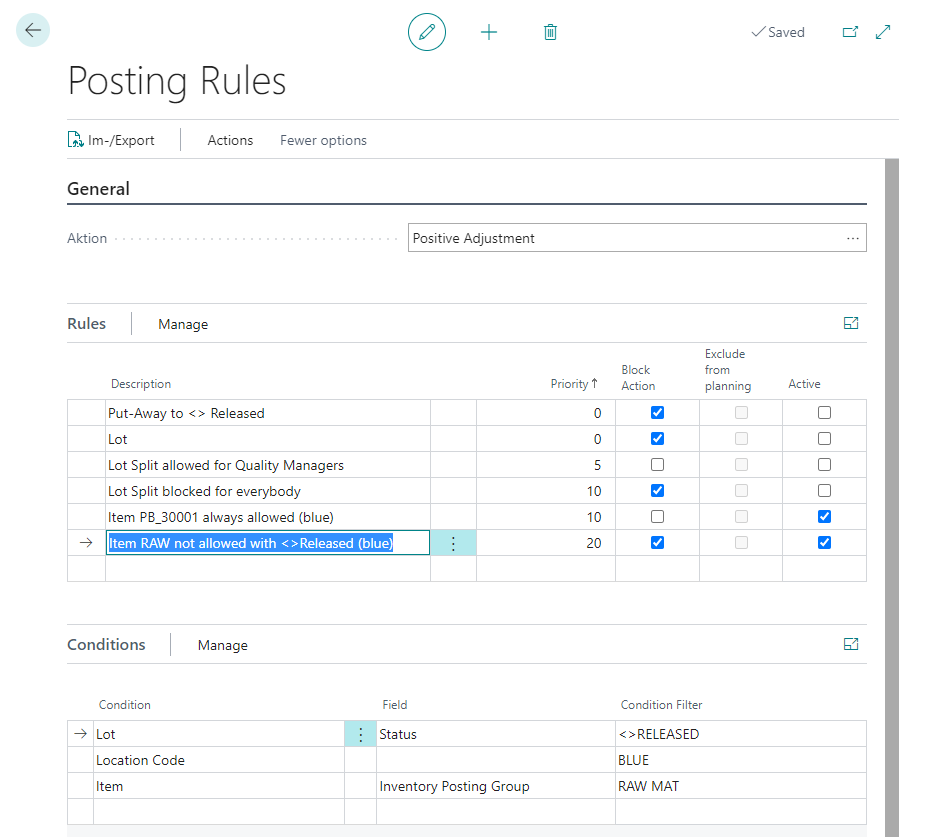The image size is (939, 837).
Task: Open the Actions menu
Action: pos(230,140)
